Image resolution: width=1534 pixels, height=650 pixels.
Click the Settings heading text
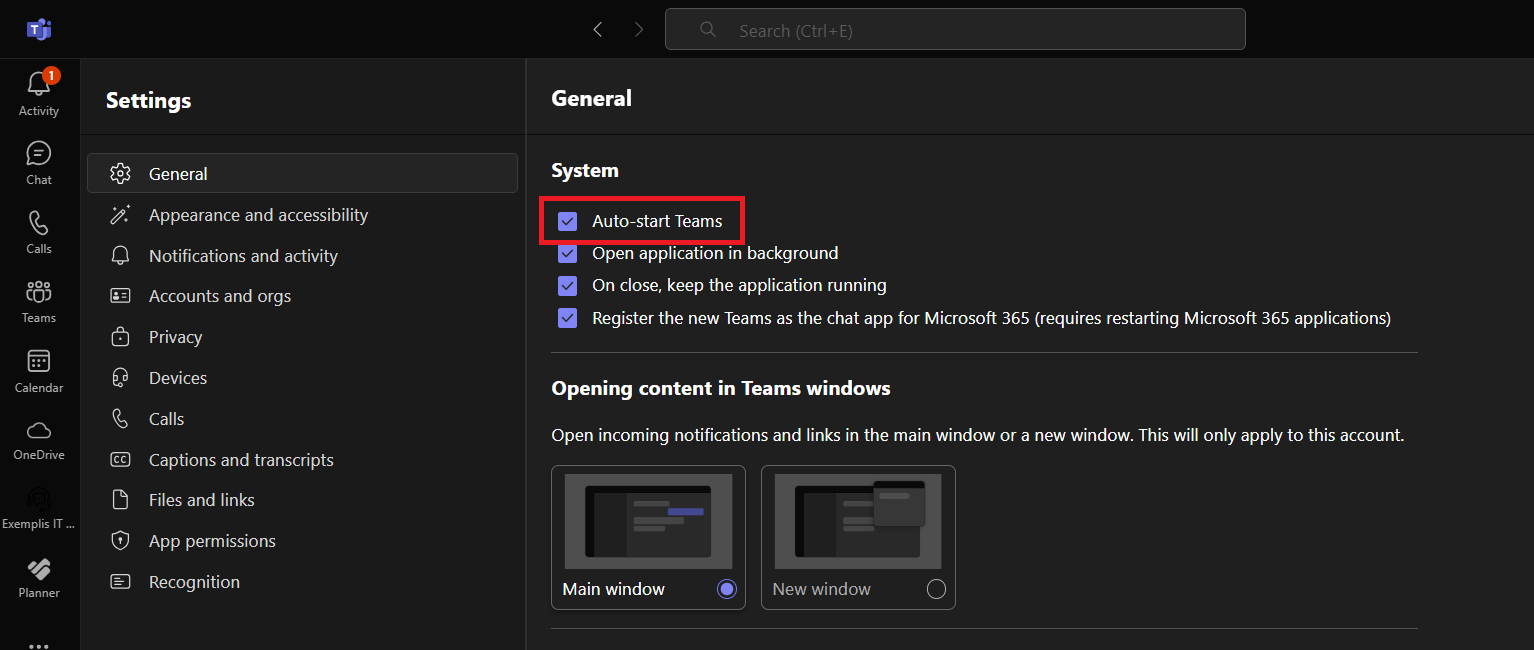coord(148,100)
